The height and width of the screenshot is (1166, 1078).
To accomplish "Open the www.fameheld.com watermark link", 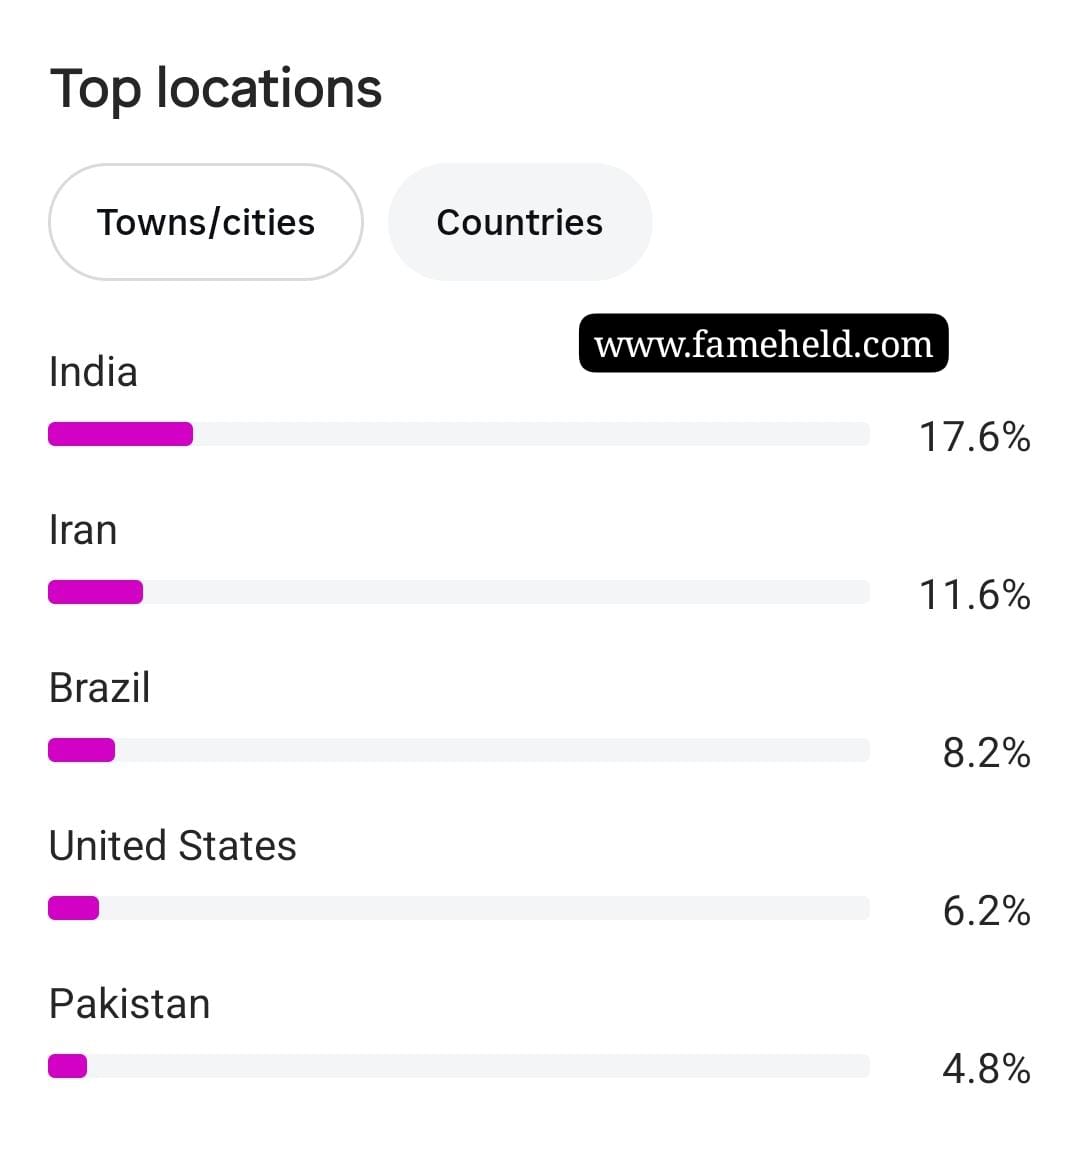I will coord(764,344).
